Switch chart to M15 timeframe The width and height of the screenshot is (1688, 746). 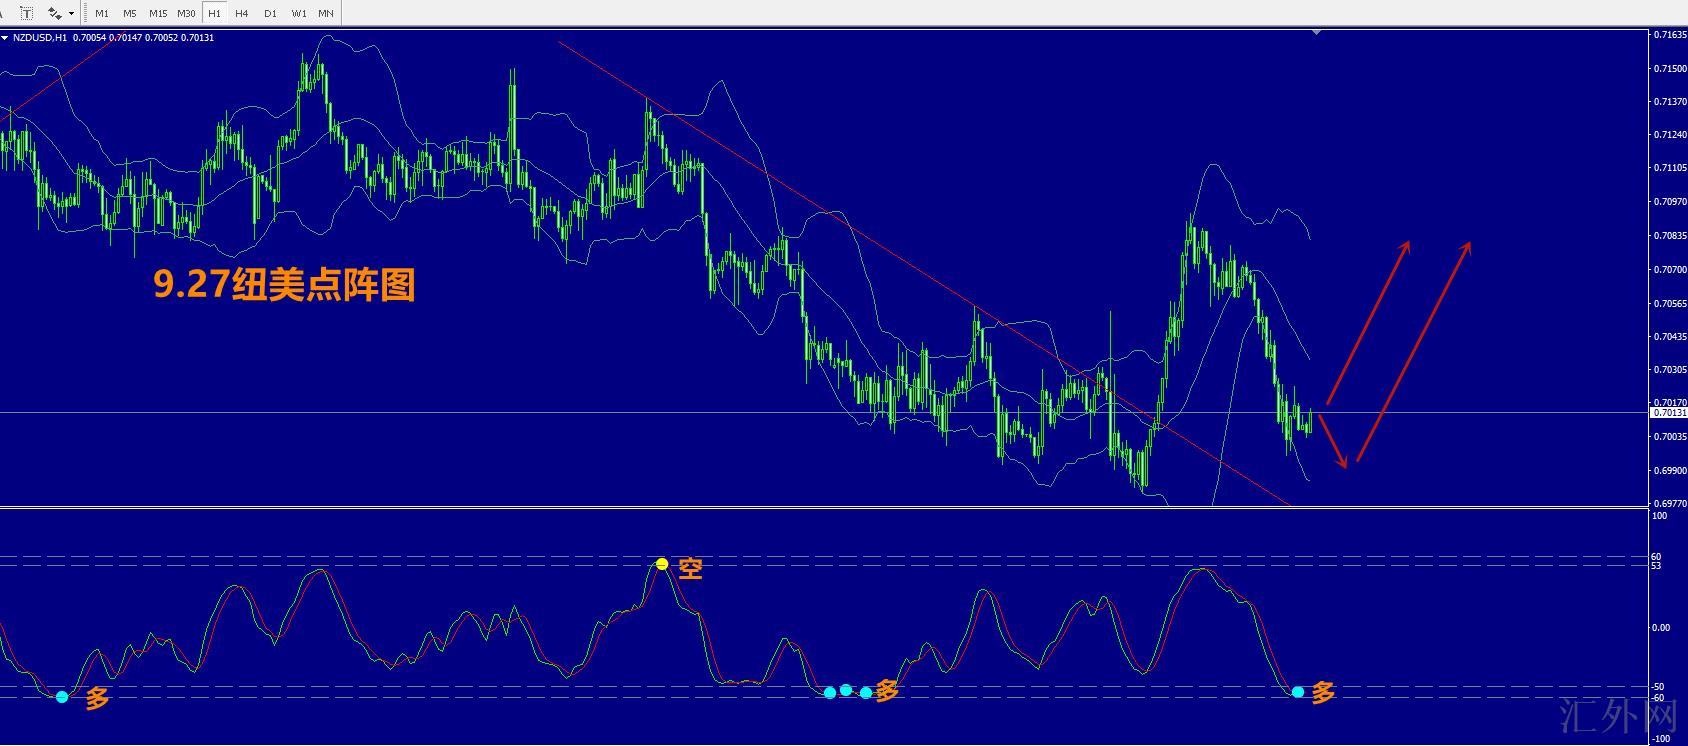158,14
